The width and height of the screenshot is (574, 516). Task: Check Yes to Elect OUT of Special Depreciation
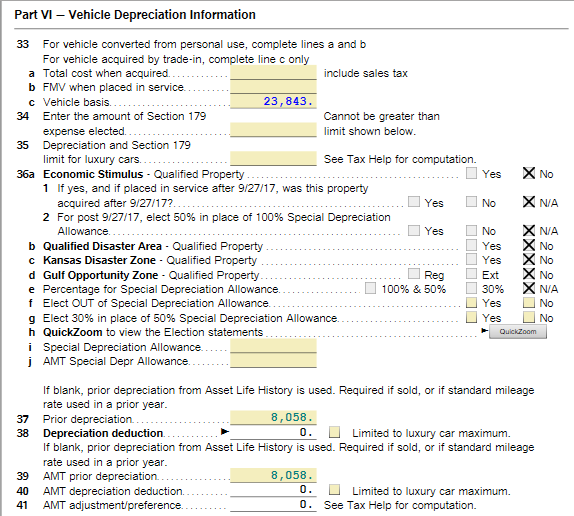point(472,303)
